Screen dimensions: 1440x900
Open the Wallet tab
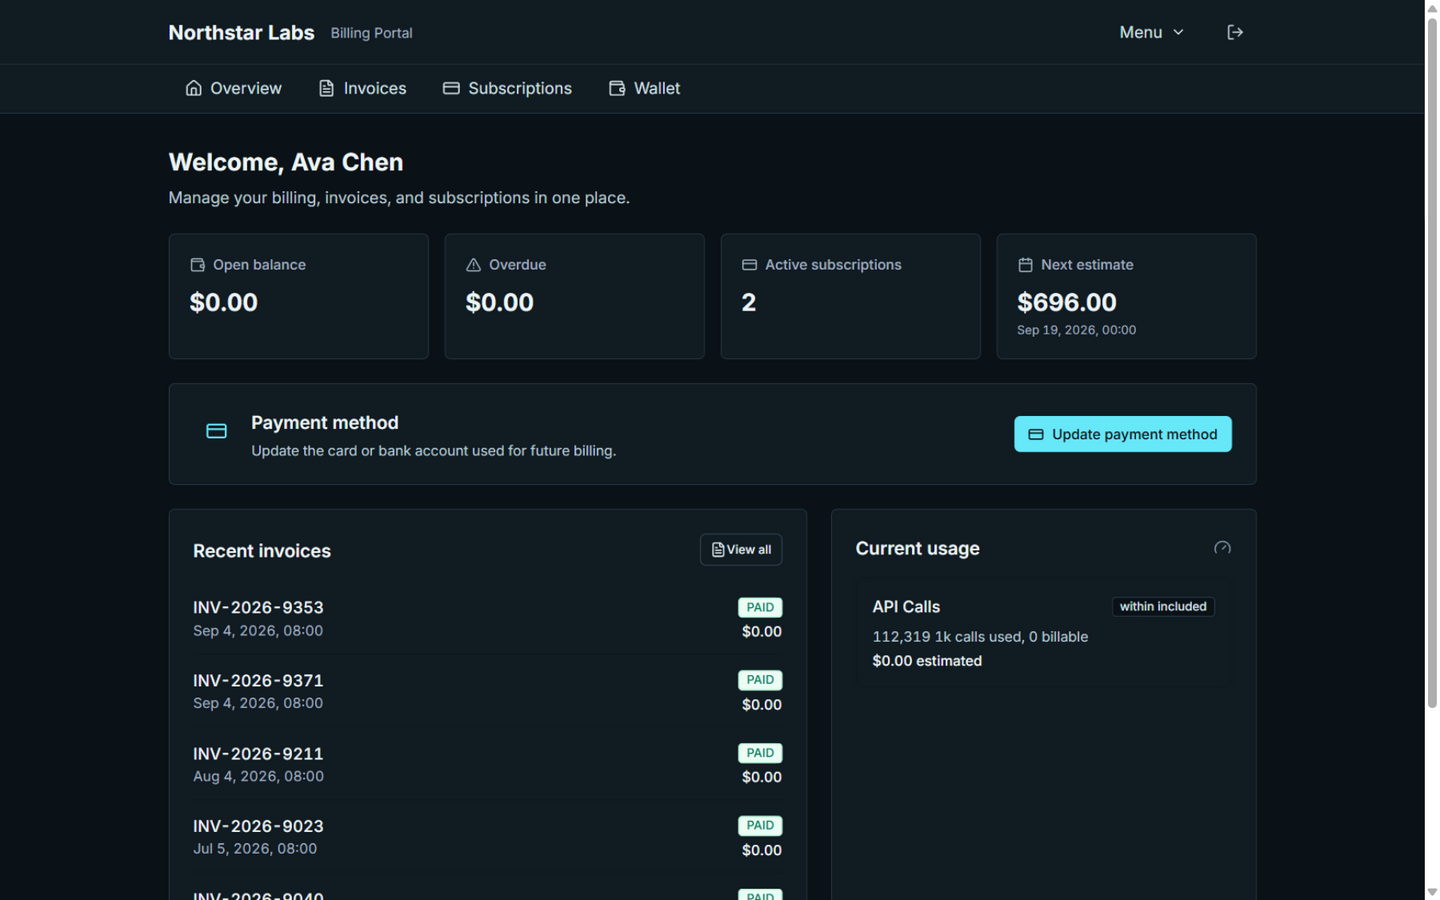(644, 88)
